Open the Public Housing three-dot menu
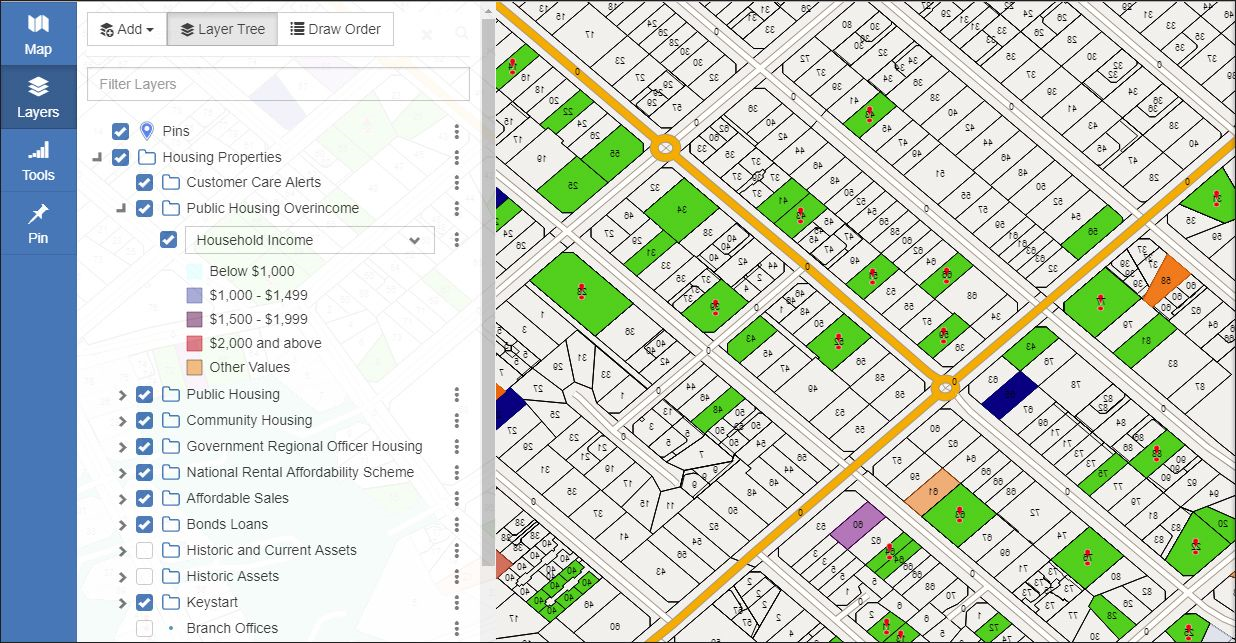Image resolution: width=1236 pixels, height=643 pixels. (457, 394)
